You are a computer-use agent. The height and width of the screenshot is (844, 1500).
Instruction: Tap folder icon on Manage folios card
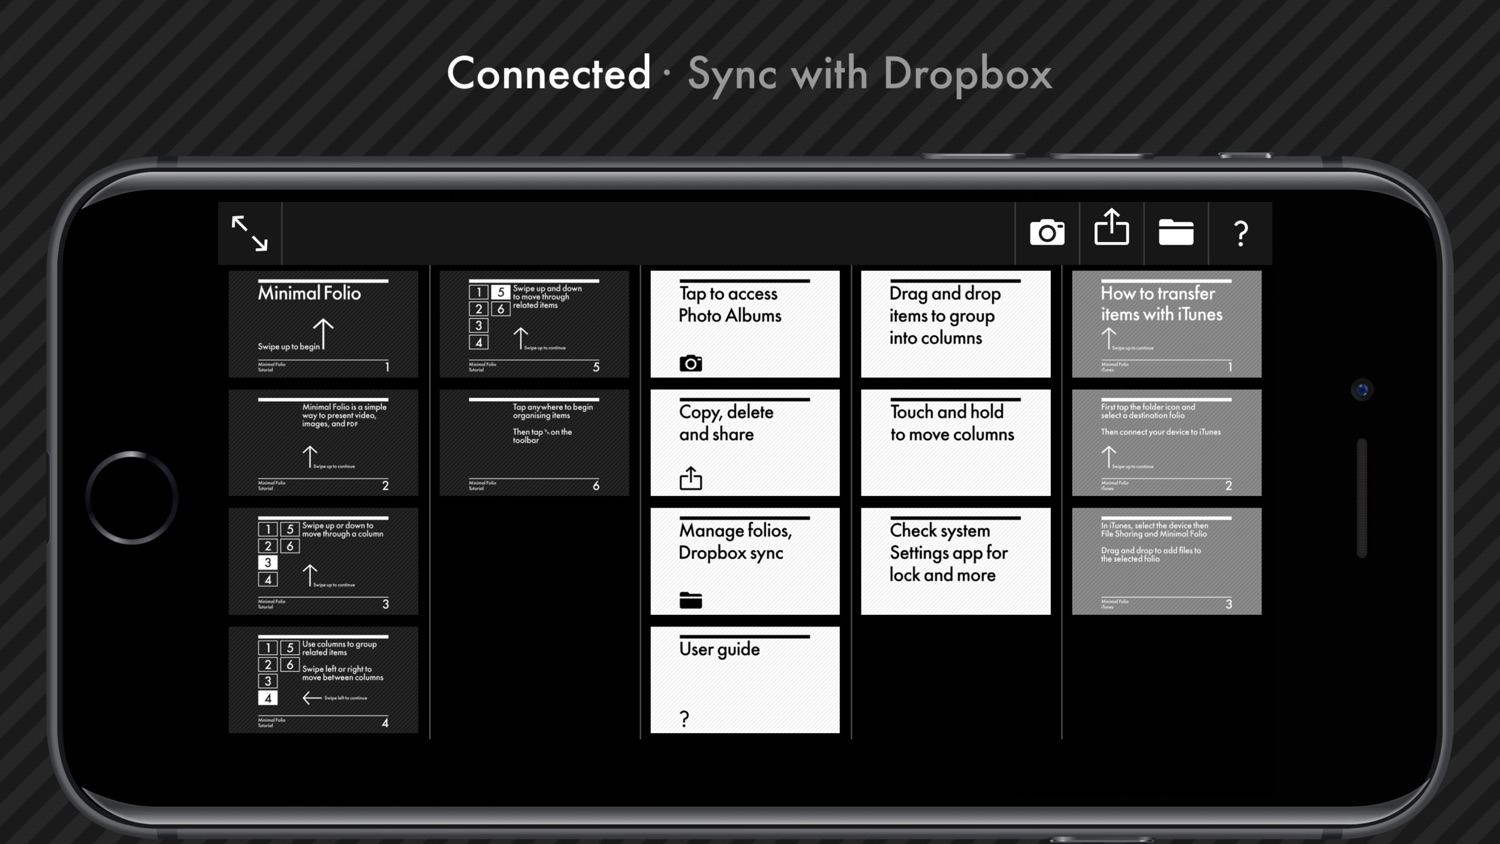691,600
